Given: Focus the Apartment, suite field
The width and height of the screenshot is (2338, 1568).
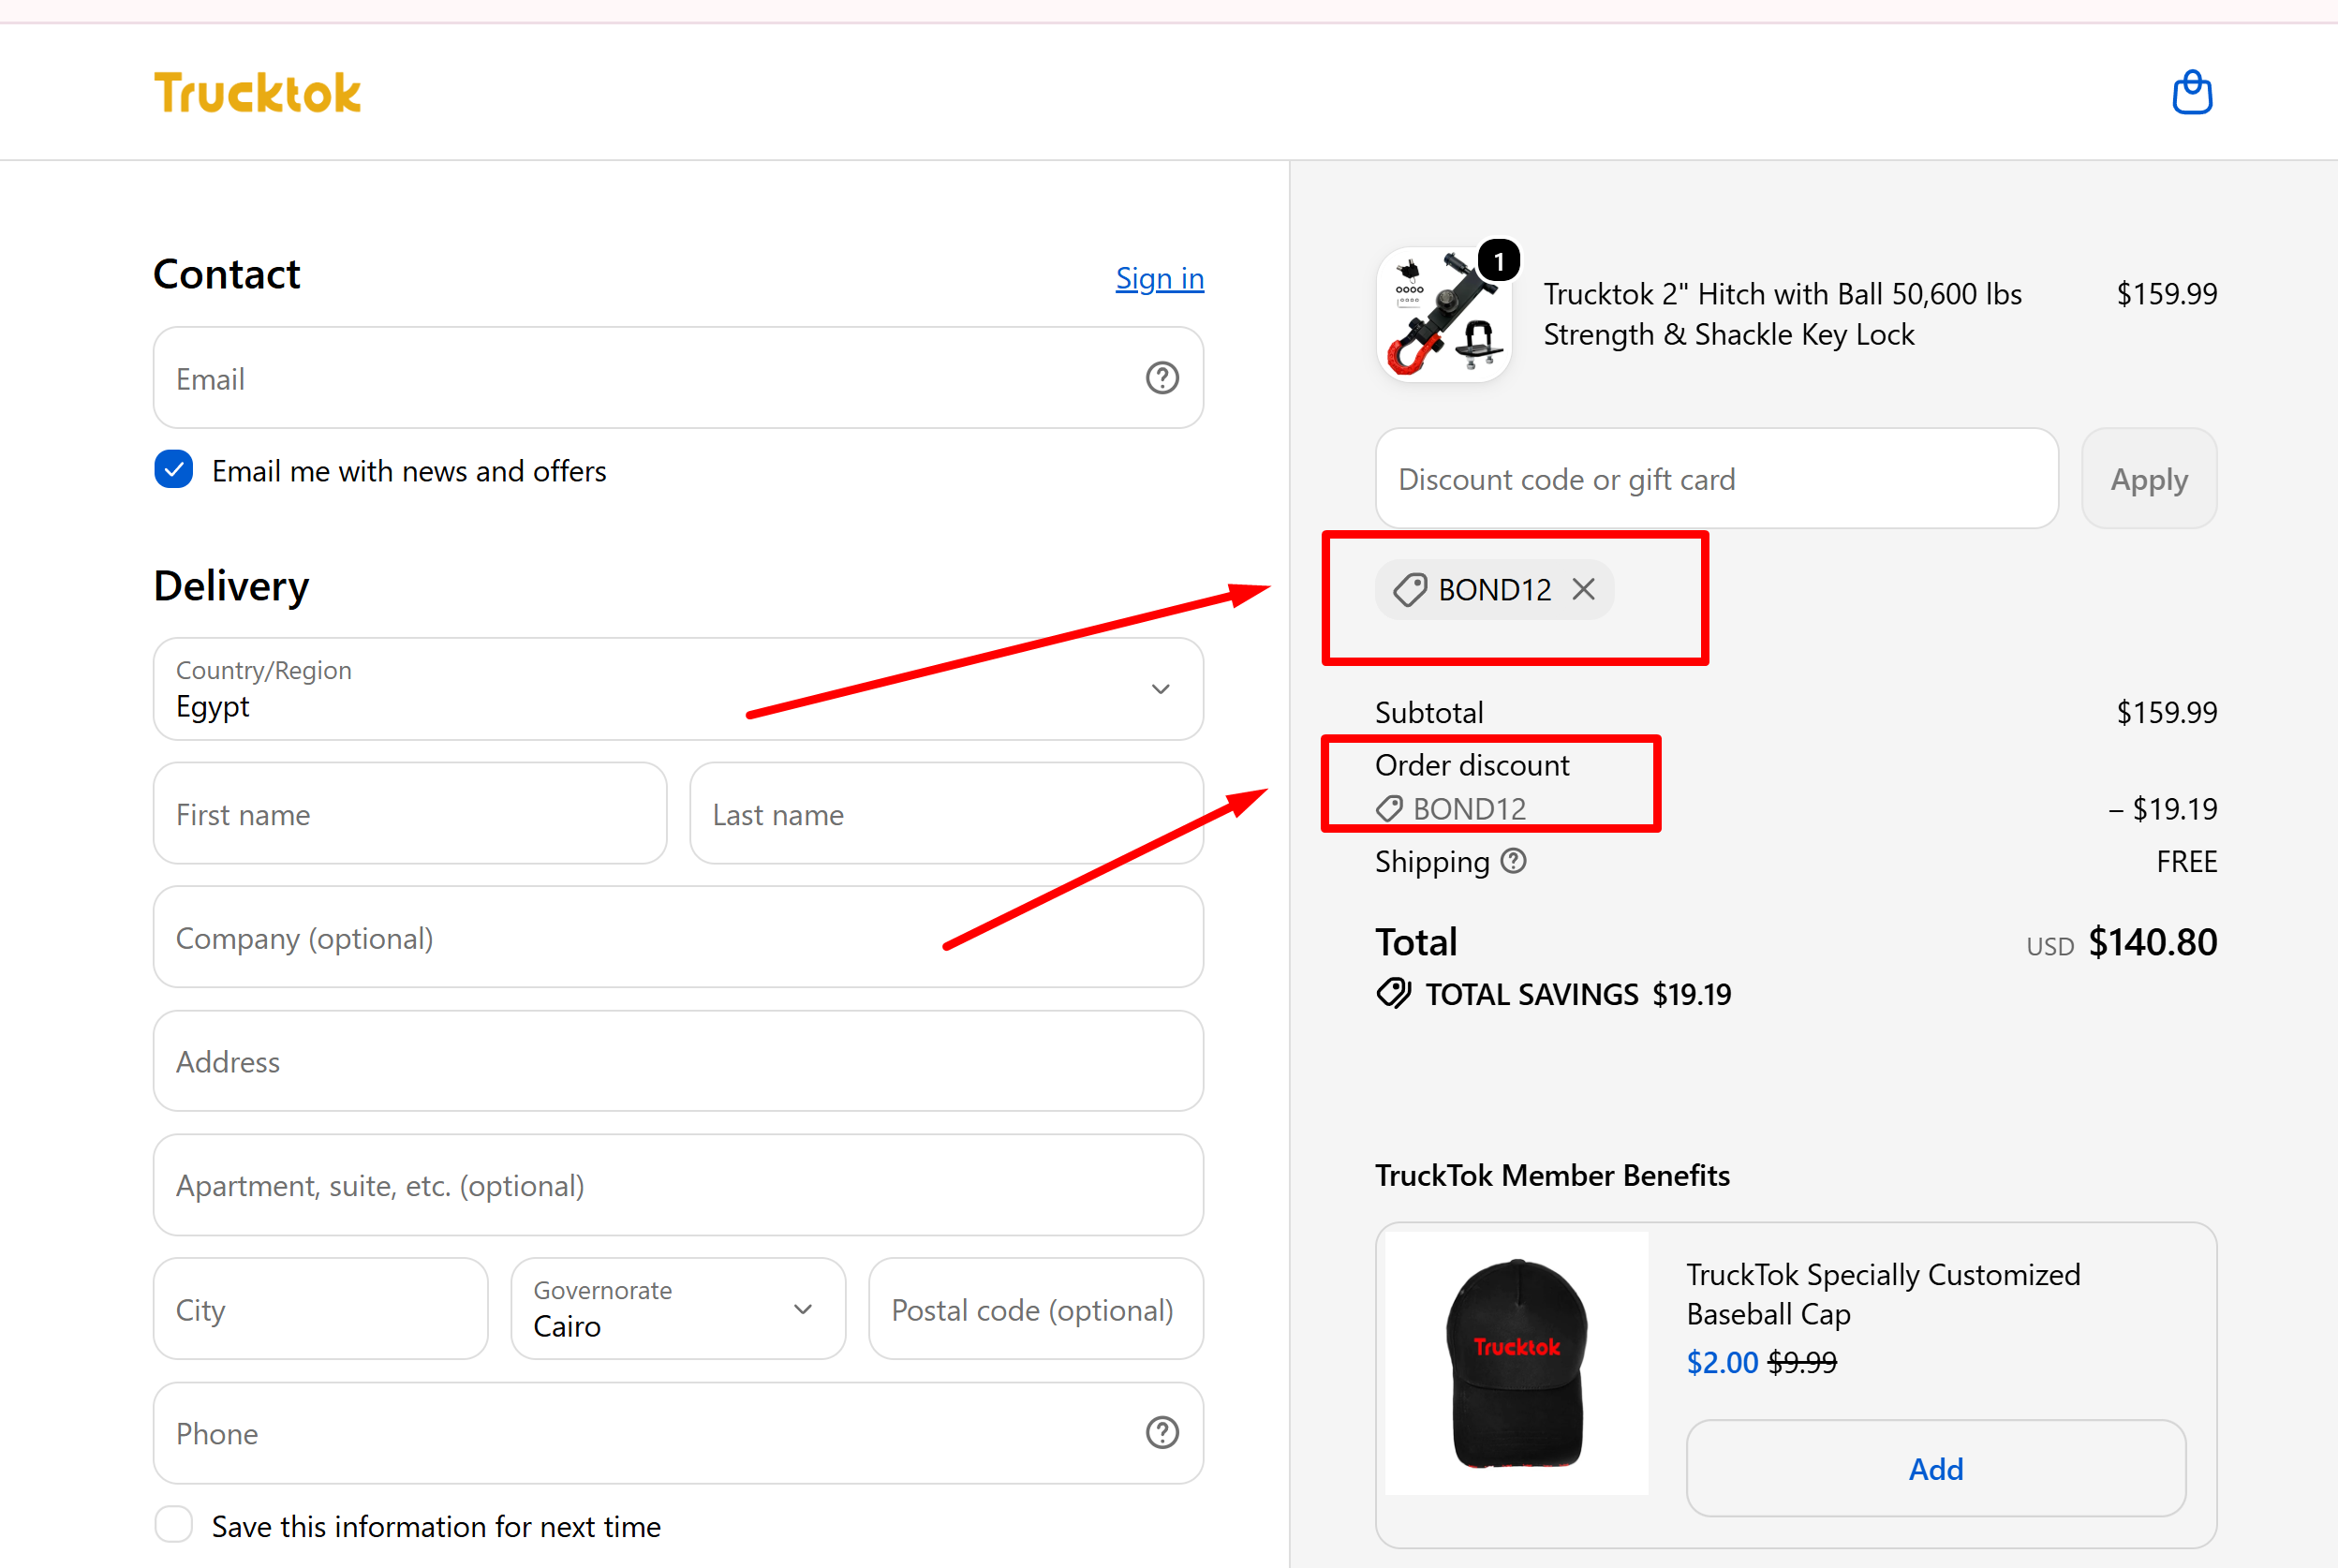Looking at the screenshot, I should 678,1185.
